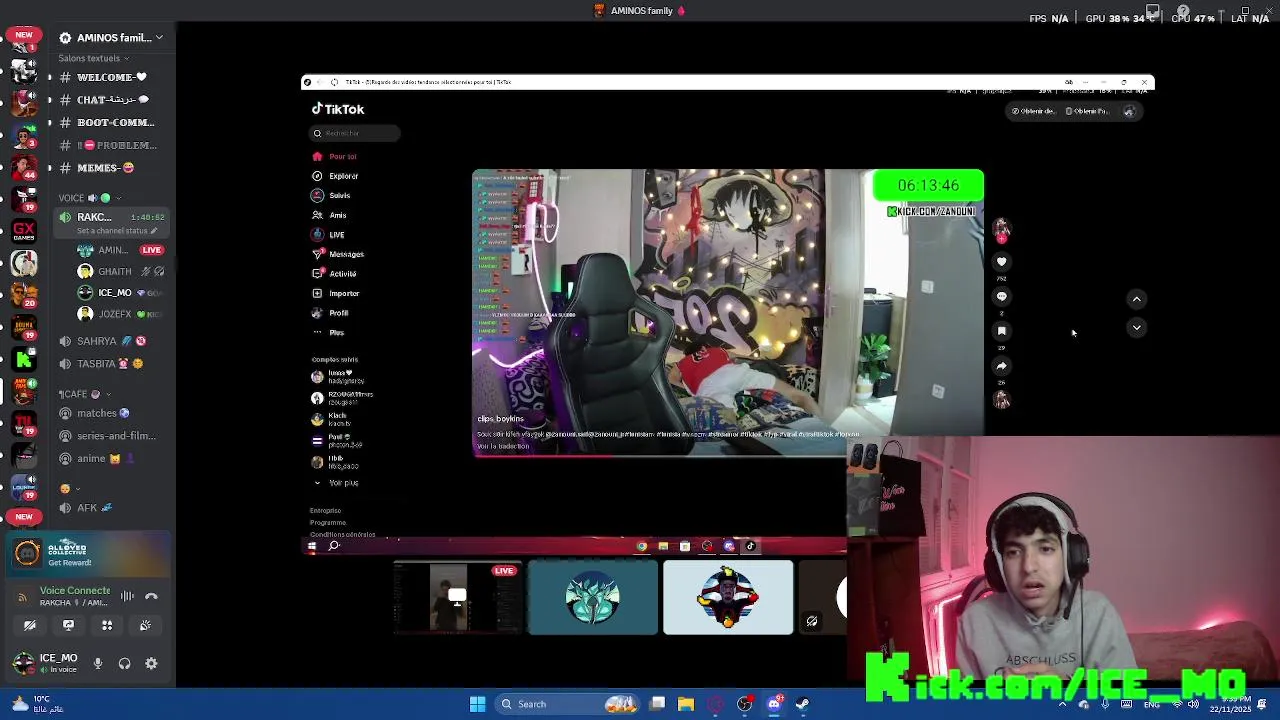Open the Windows Start menu
1280x720 pixels.
click(477, 704)
